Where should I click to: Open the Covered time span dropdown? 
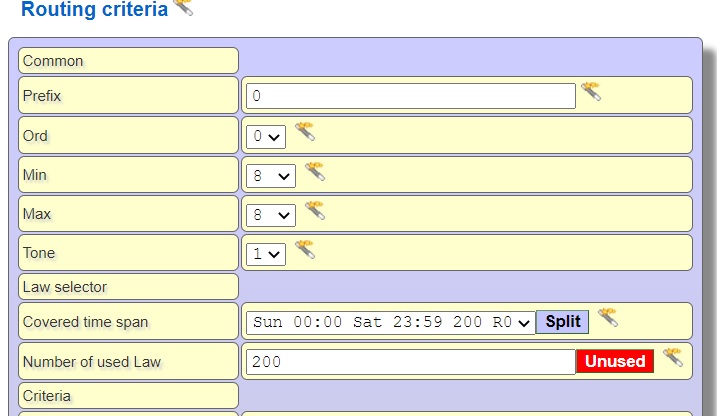(x=390, y=322)
